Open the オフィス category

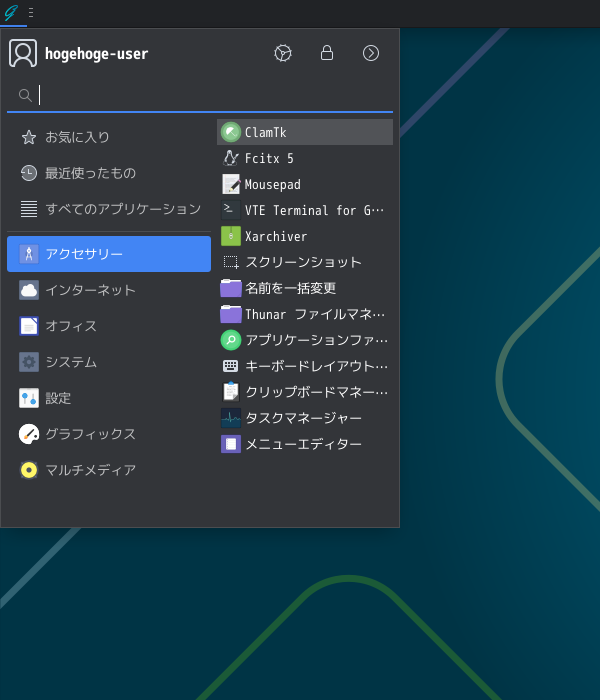click(109, 326)
